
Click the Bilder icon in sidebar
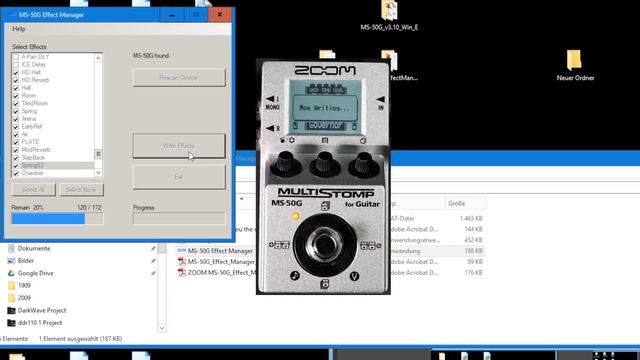[x=11, y=261]
